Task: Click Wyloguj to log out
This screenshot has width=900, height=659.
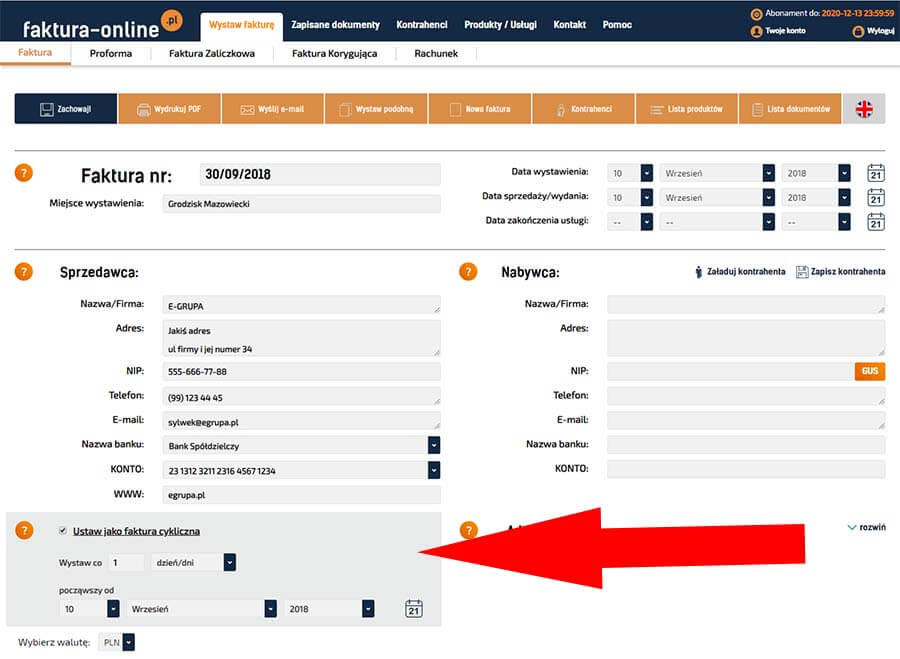Action: [874, 31]
